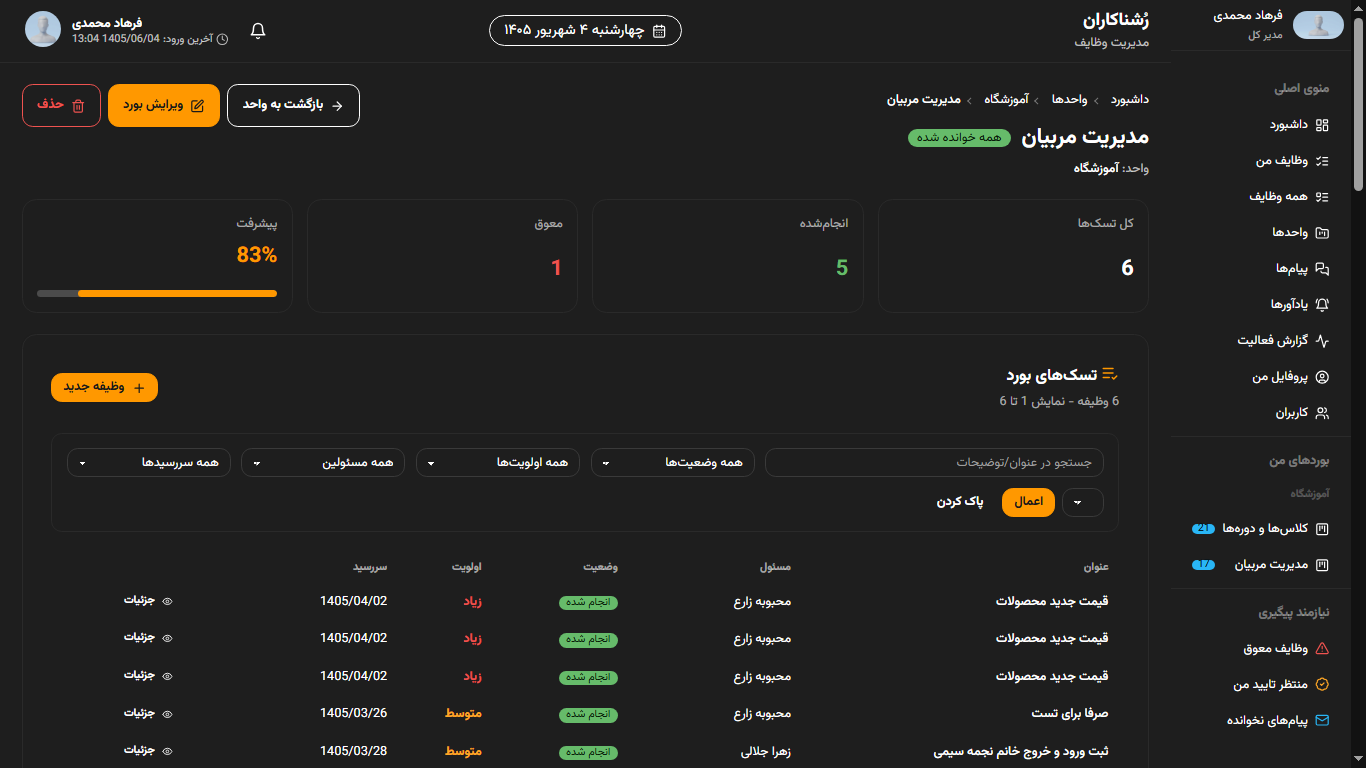Open وظایف معوق warning icon item
This screenshot has width=1366, height=768.
[1322, 649]
